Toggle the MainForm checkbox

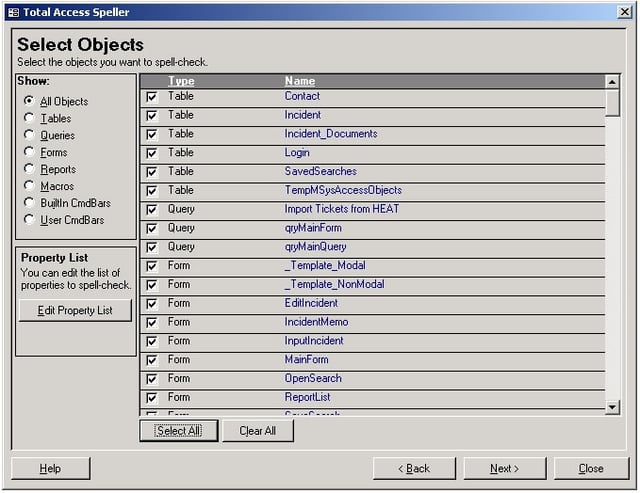coord(152,360)
